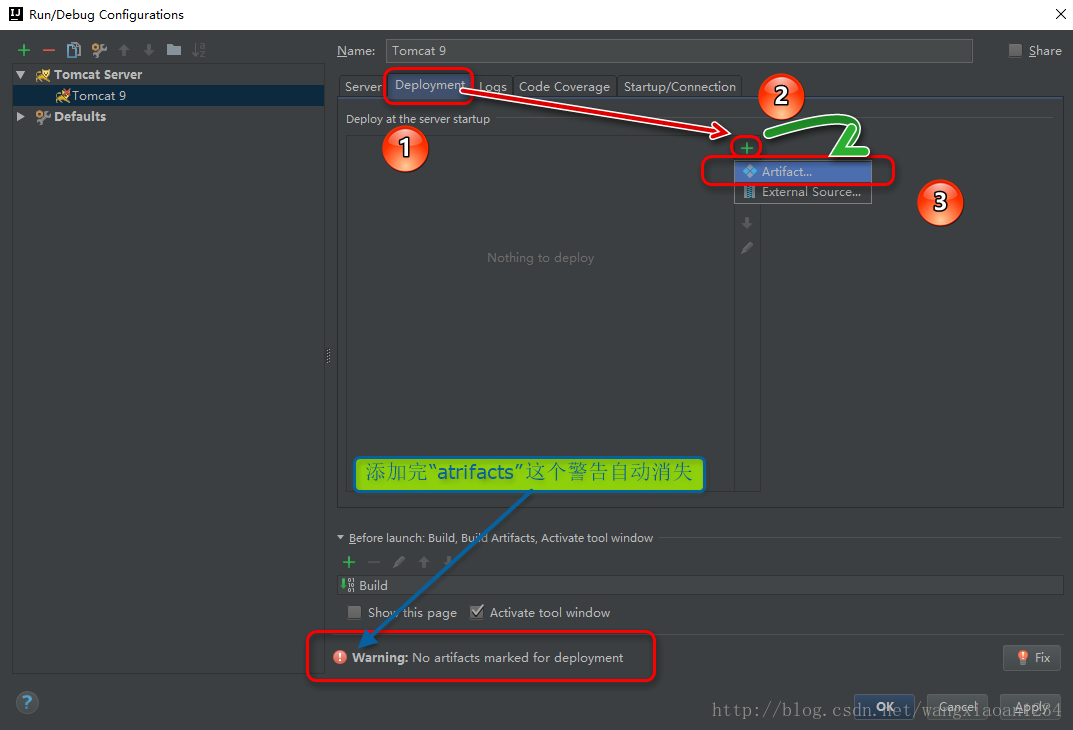Select Tomcat 9 configuration in tree
1073x730 pixels.
168,96
